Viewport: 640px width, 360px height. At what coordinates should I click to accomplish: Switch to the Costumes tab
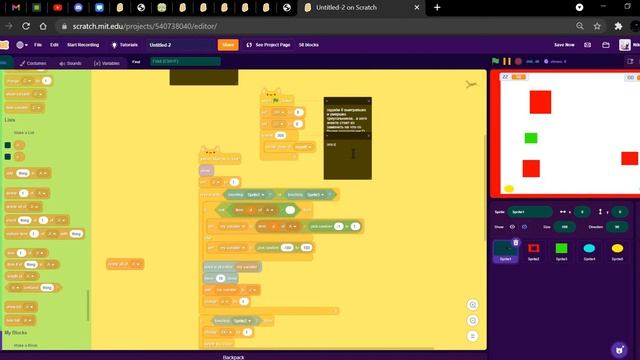[33, 63]
